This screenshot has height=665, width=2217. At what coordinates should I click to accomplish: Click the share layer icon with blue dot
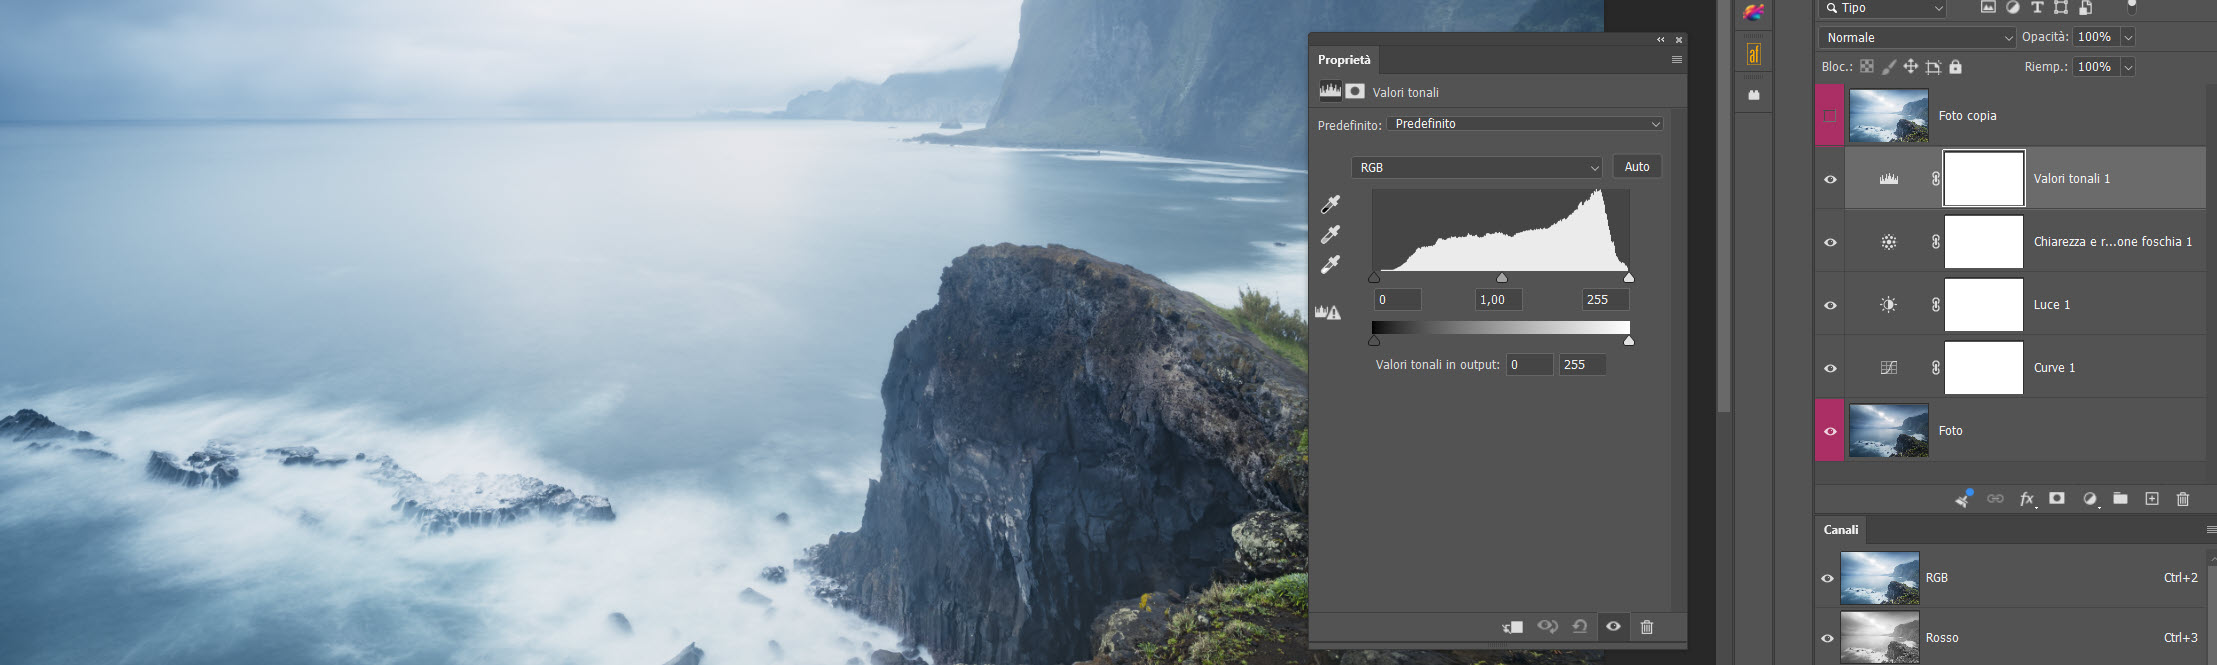click(x=1964, y=498)
